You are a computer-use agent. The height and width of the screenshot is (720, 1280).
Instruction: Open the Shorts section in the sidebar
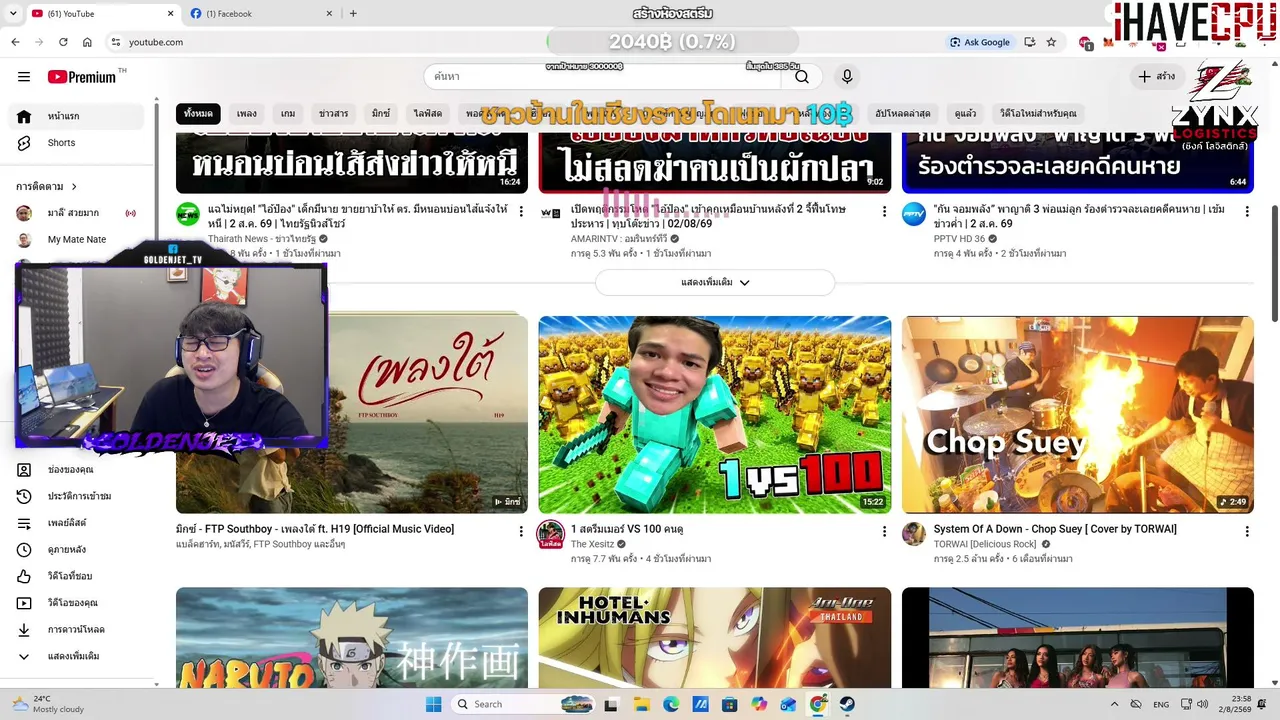click(76, 143)
